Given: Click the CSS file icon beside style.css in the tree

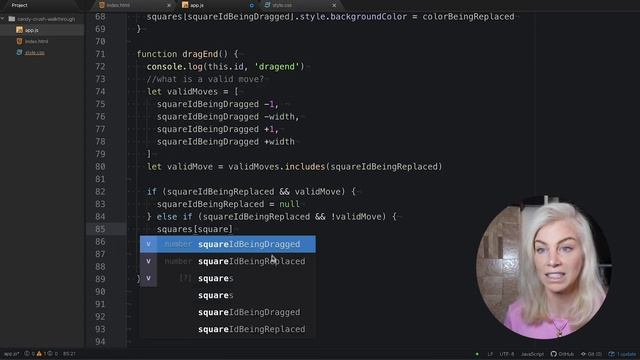Looking at the screenshot, I should 19,52.
